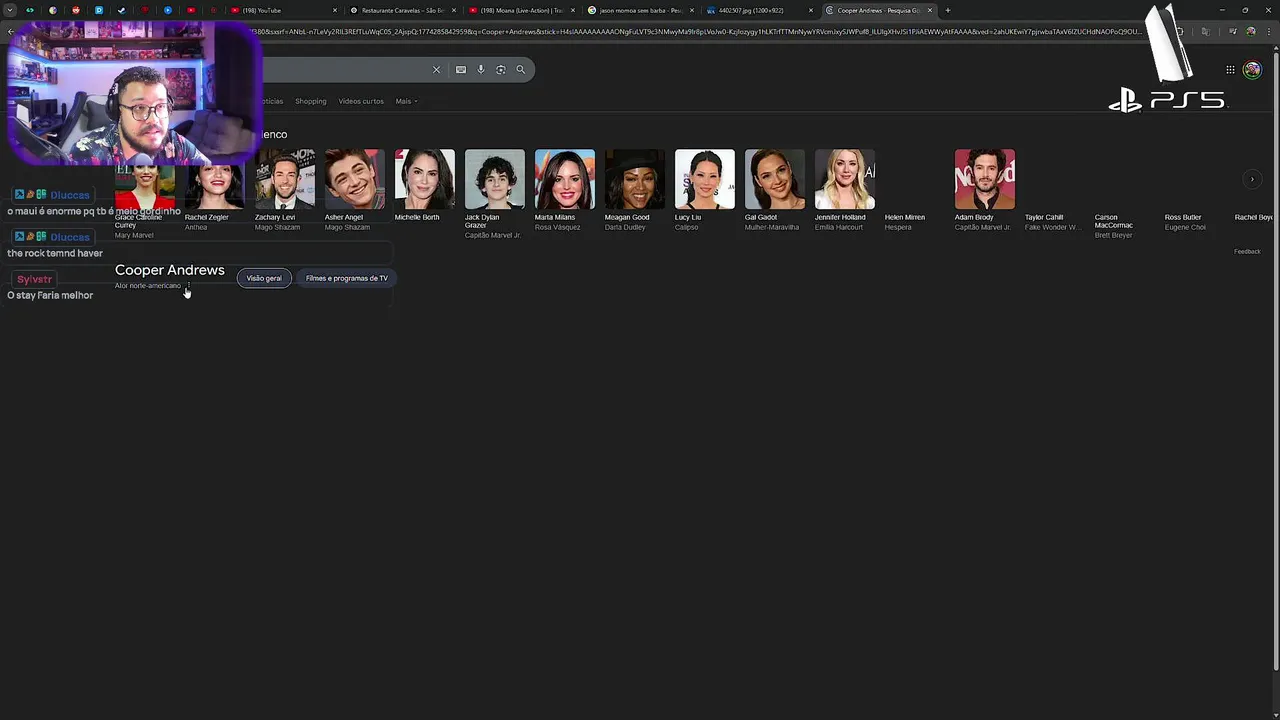Open a new browser tab
Viewport: 1280px width, 720px height.
pos(948,10)
